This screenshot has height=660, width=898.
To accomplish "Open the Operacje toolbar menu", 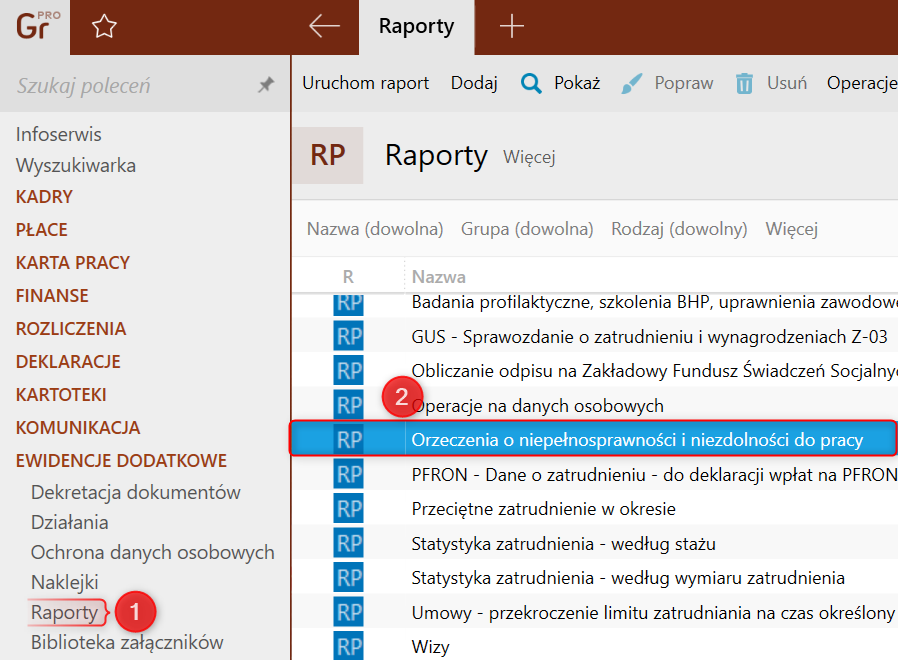I will (862, 84).
